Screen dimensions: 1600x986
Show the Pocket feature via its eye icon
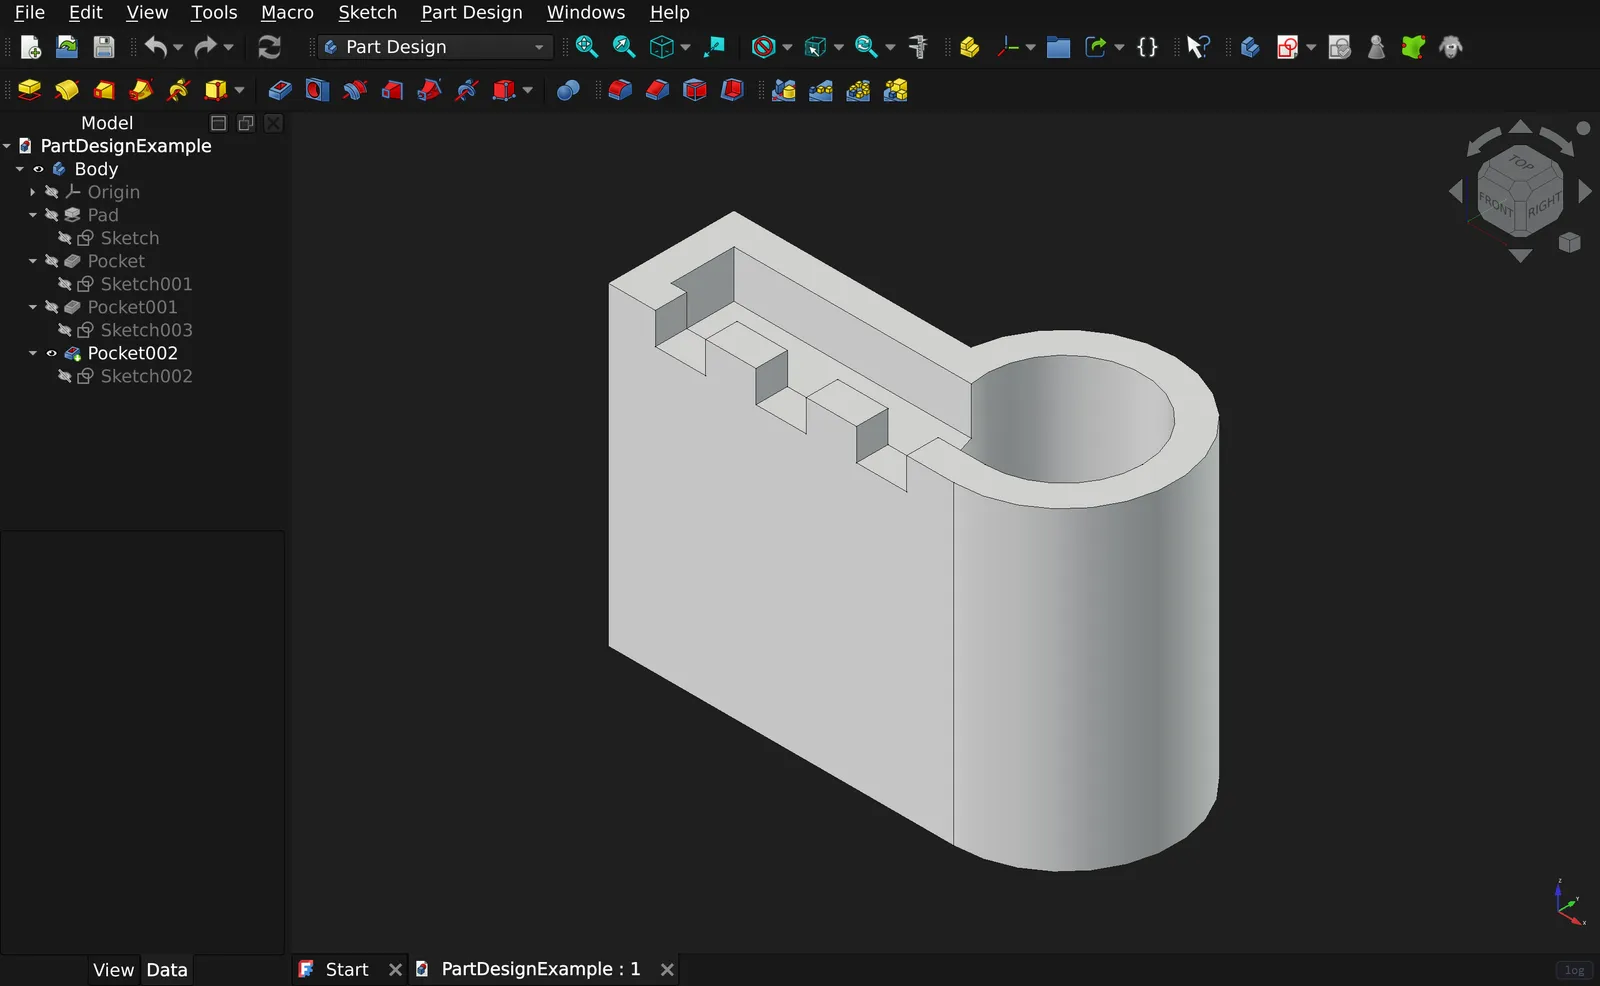(x=51, y=261)
